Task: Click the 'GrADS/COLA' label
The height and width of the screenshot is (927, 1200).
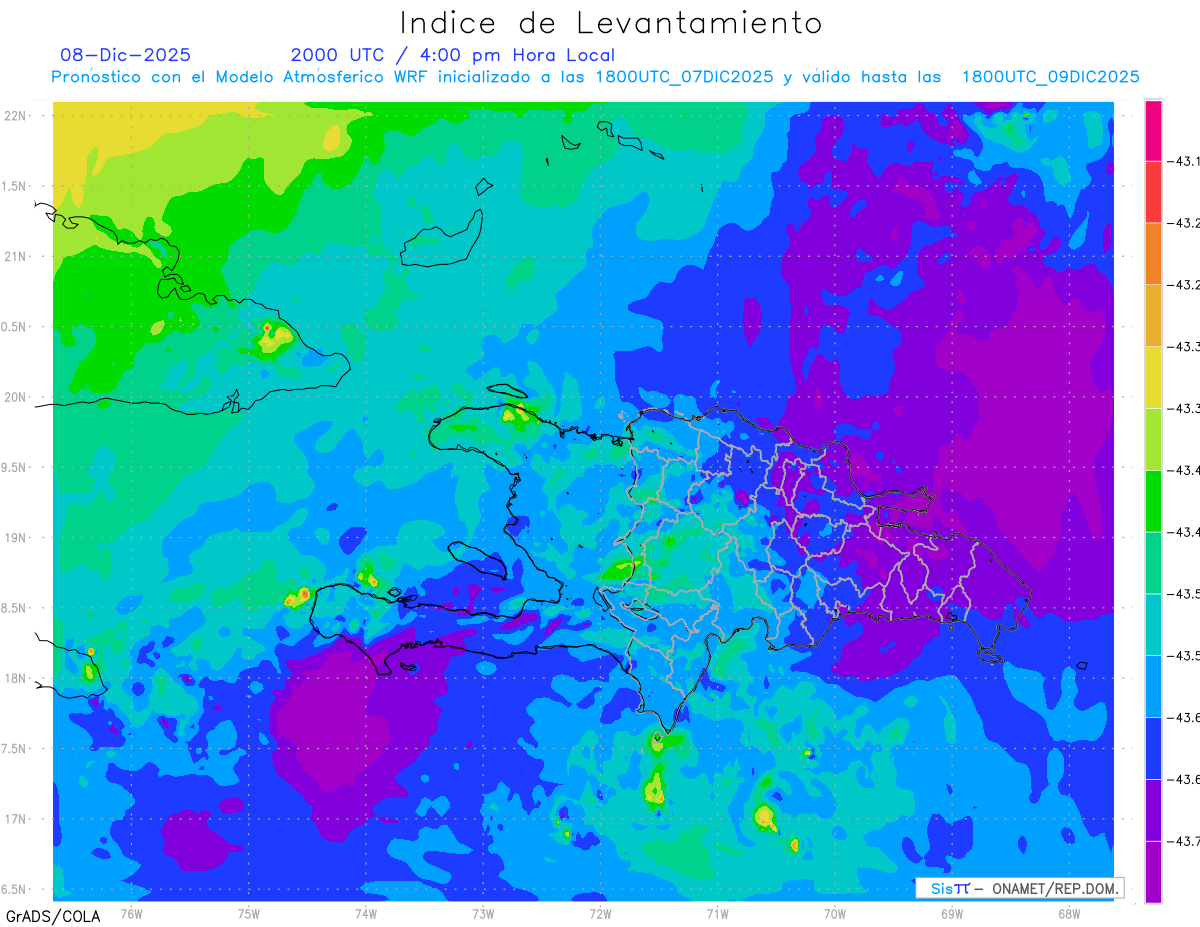Action: click(x=53, y=916)
